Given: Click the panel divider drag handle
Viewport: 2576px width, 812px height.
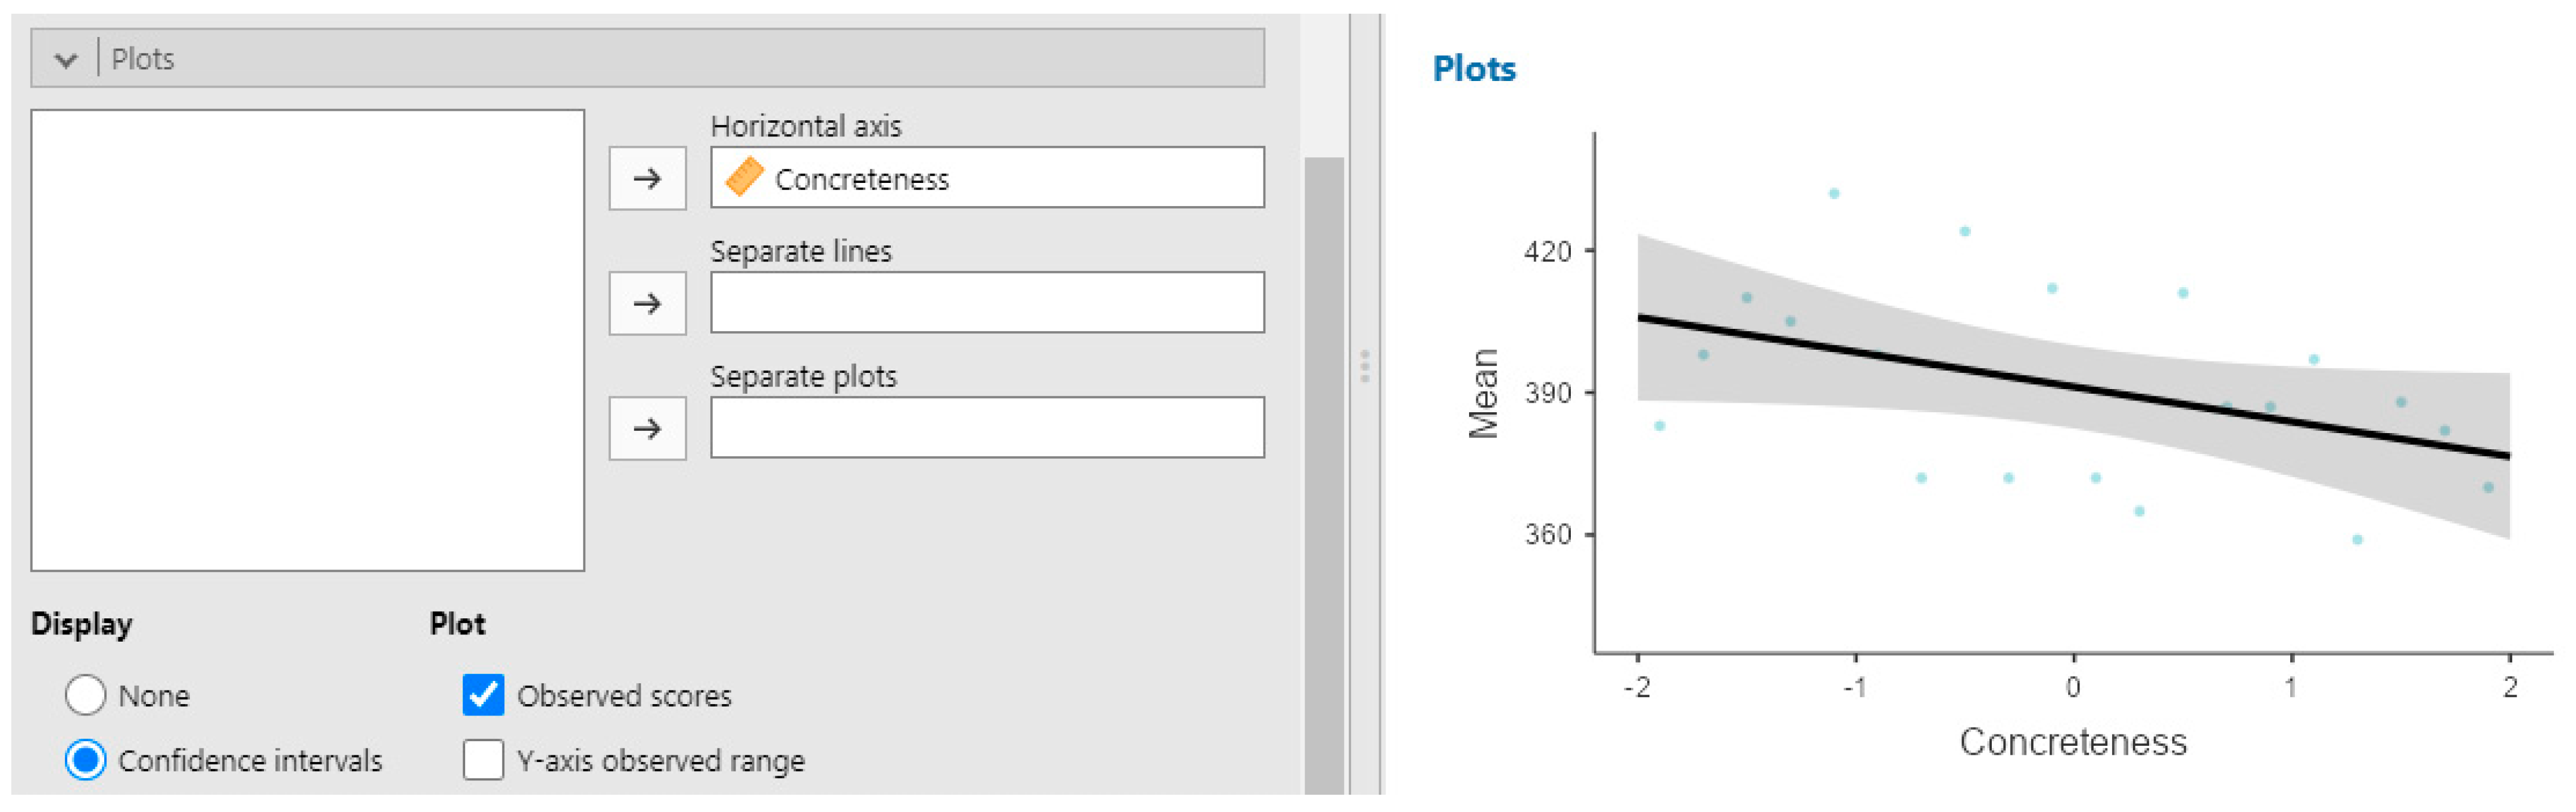Looking at the screenshot, I should pyautogui.click(x=1364, y=366).
